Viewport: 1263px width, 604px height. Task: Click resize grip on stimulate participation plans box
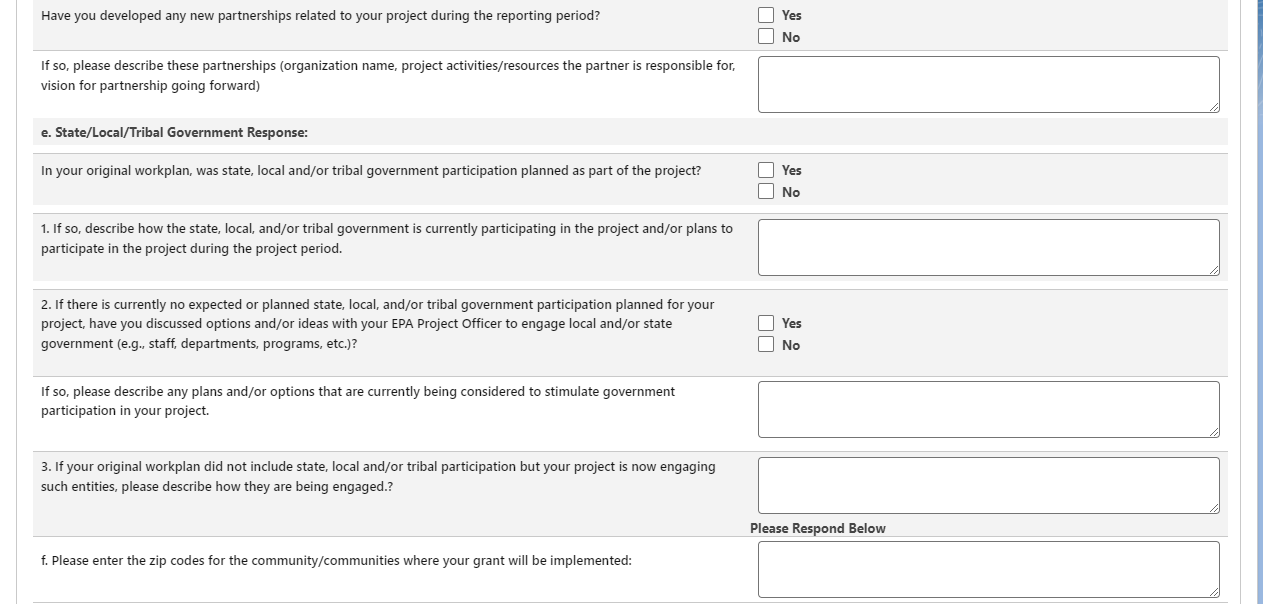(1214, 432)
